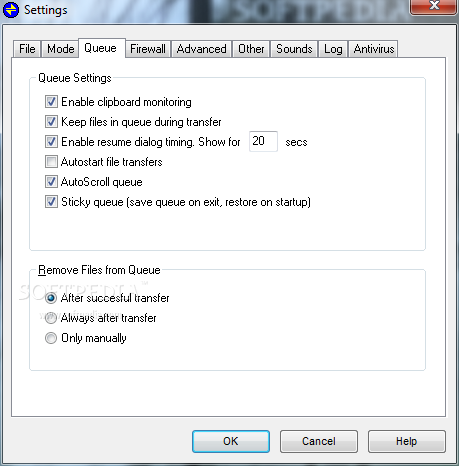Close the Settings dialog

tap(433, 7)
